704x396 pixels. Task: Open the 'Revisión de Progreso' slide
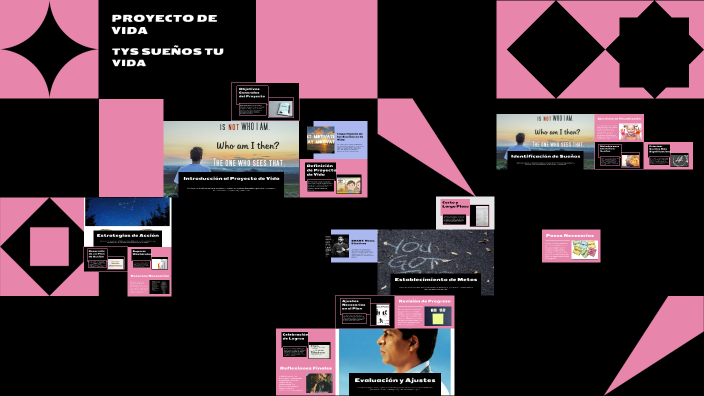(424, 312)
